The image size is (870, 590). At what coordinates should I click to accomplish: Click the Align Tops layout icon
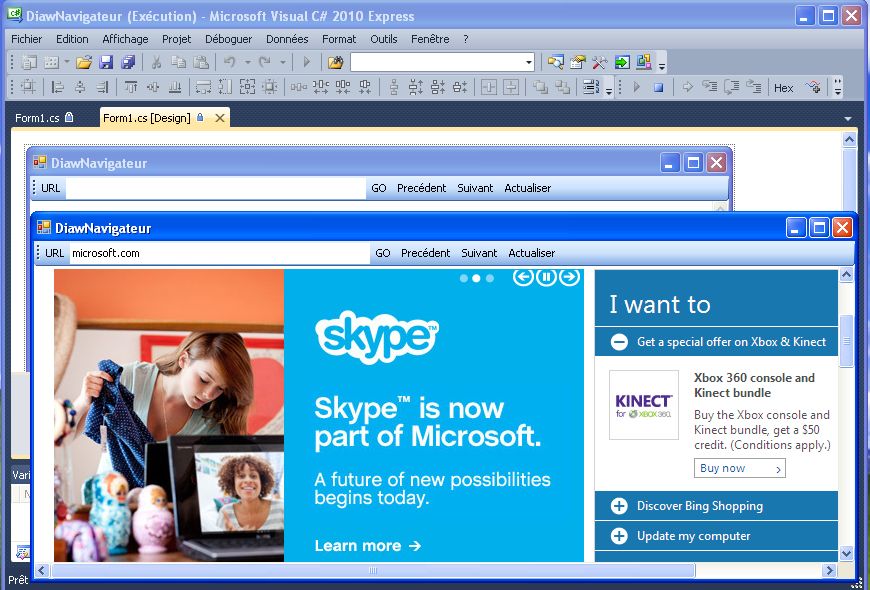131,87
